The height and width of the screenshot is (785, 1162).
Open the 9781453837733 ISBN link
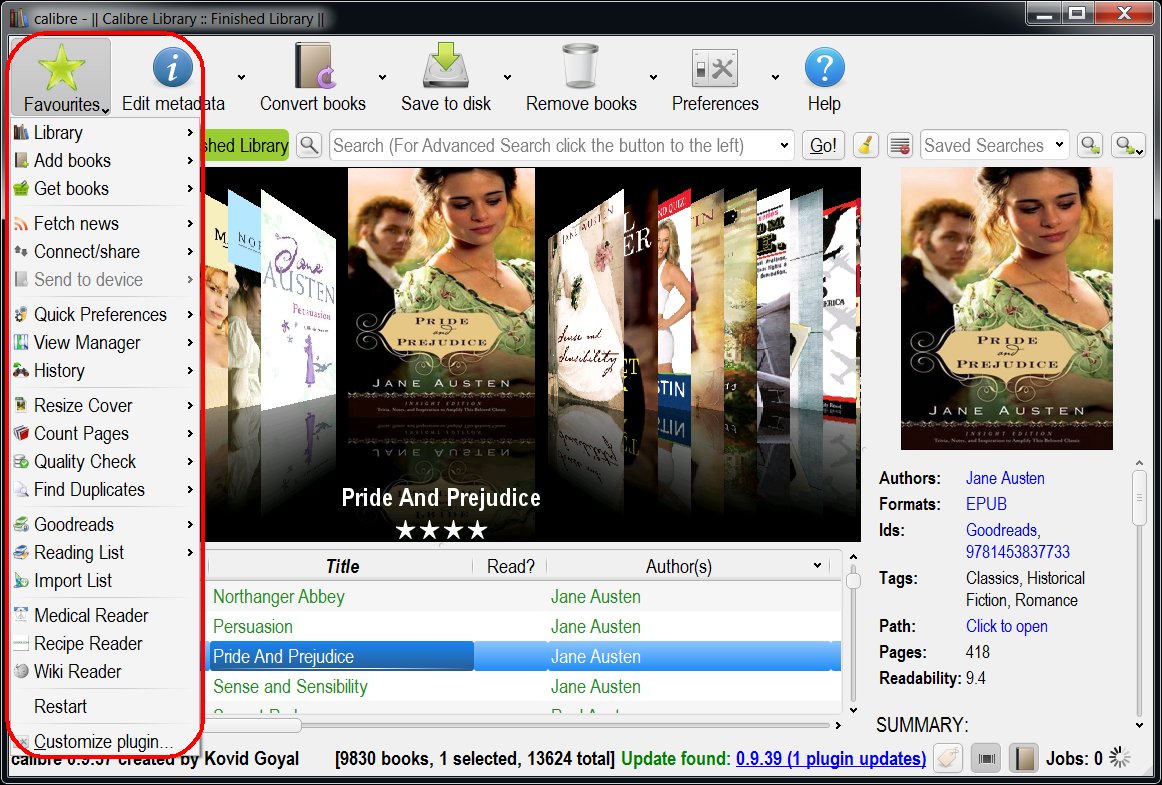tap(1017, 553)
